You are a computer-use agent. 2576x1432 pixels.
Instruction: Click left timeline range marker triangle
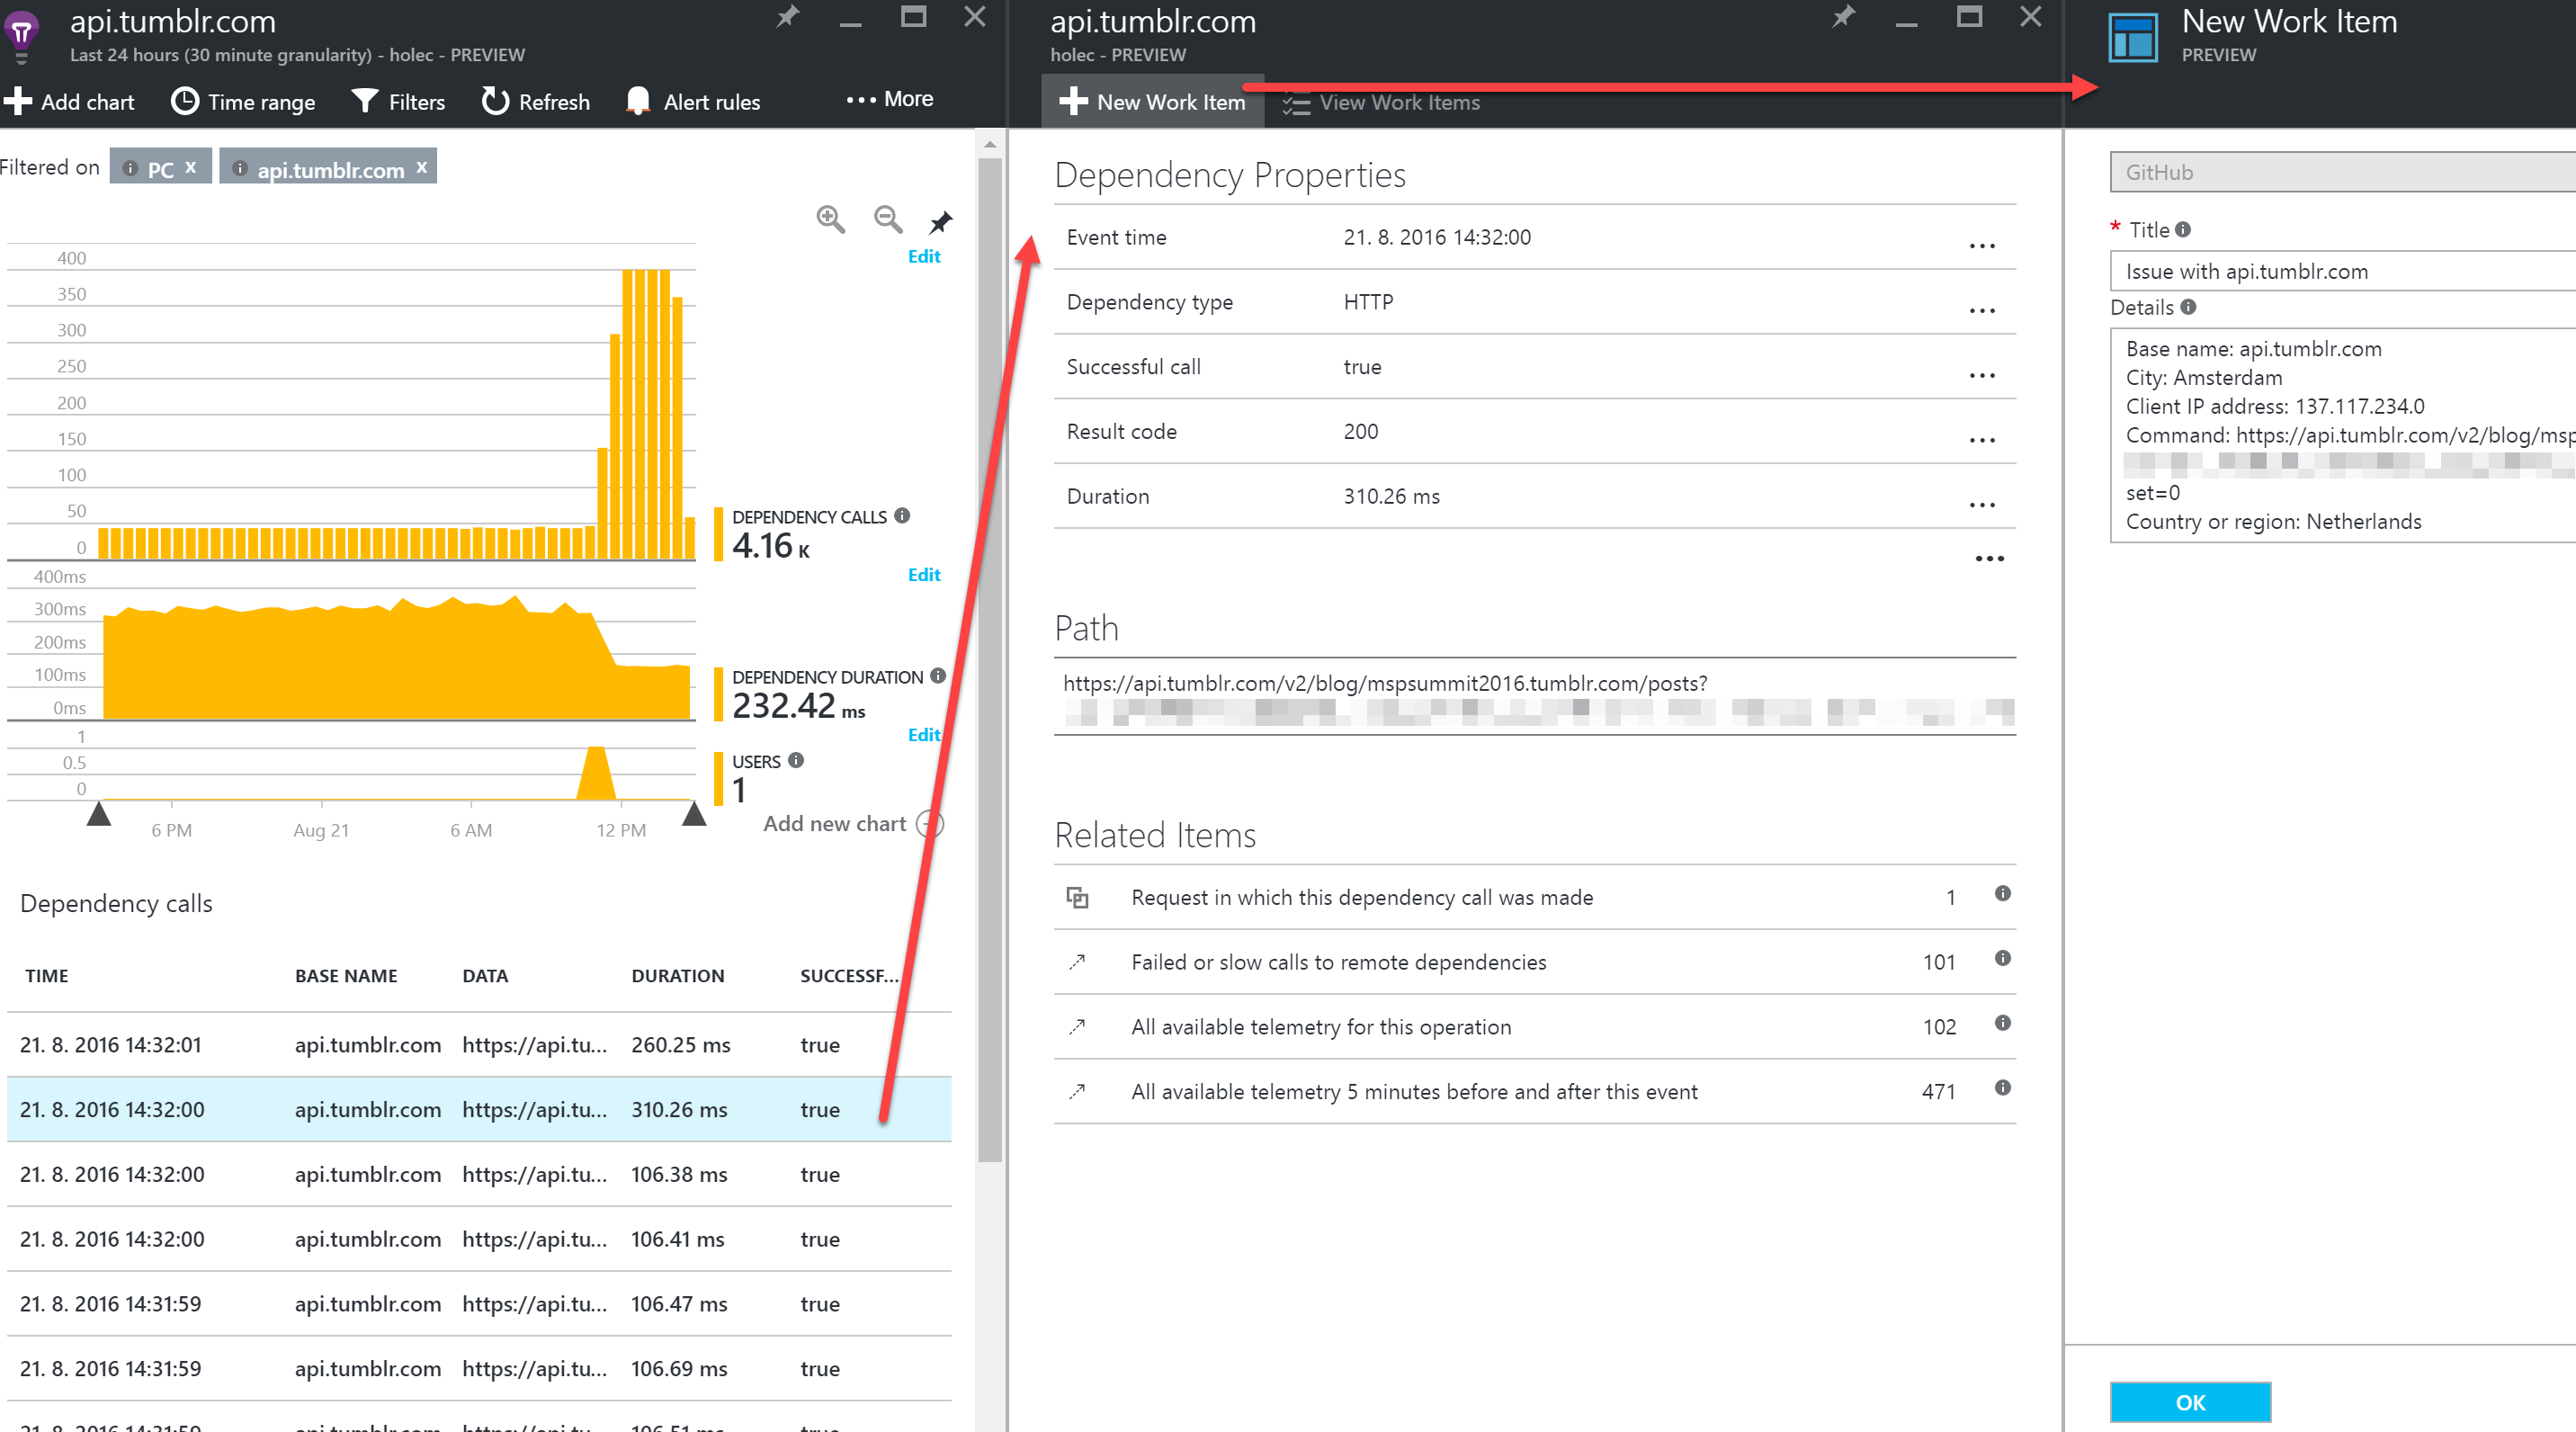pyautogui.click(x=98, y=814)
